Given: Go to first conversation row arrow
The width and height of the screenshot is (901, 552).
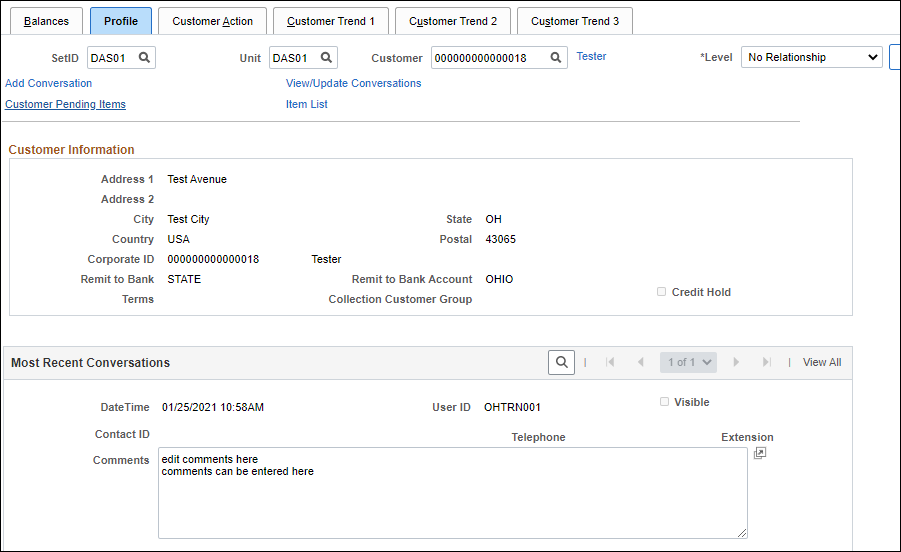Looking at the screenshot, I should [610, 362].
